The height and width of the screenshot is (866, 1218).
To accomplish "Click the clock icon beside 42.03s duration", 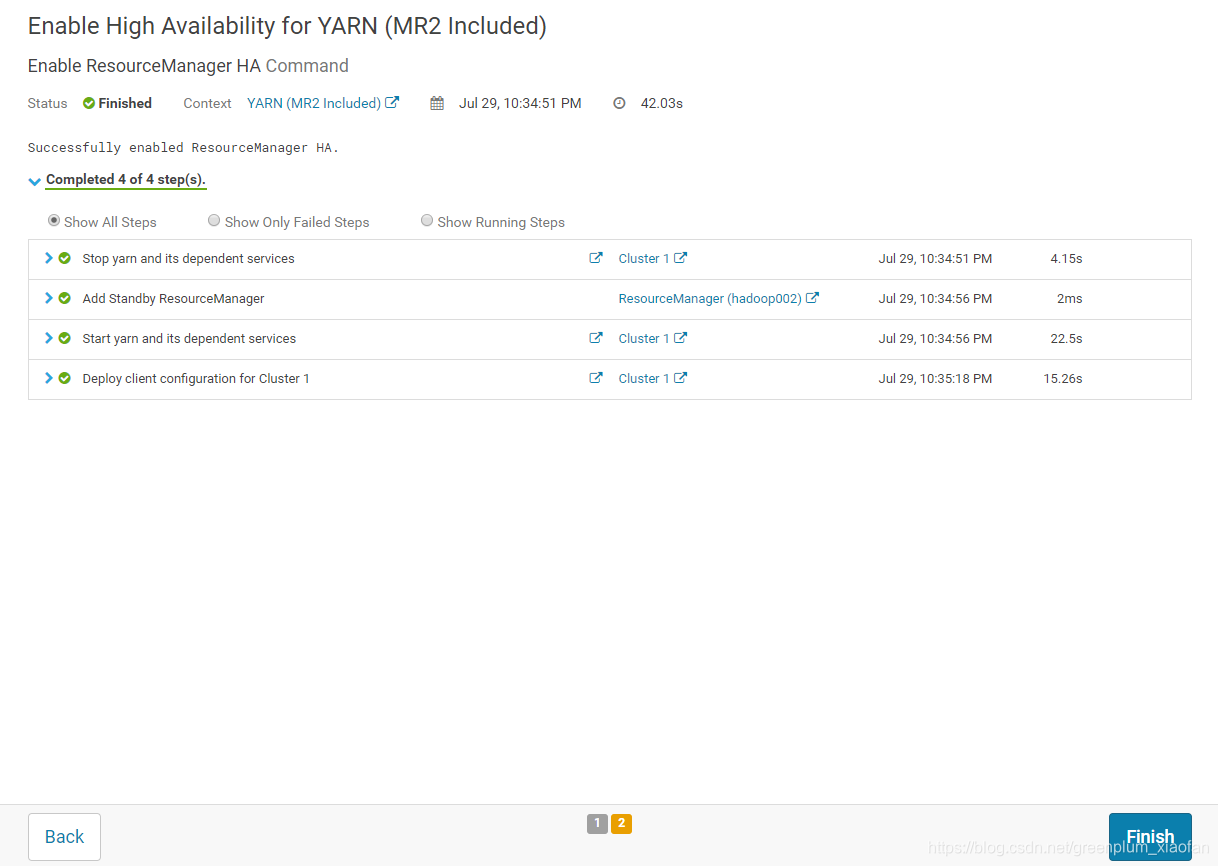I will tap(619, 103).
